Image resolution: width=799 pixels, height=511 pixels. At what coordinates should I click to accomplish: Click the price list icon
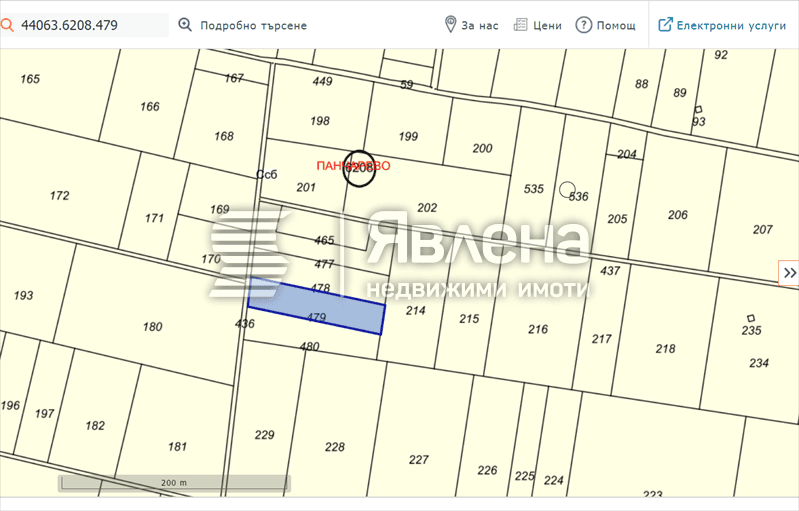click(520, 24)
